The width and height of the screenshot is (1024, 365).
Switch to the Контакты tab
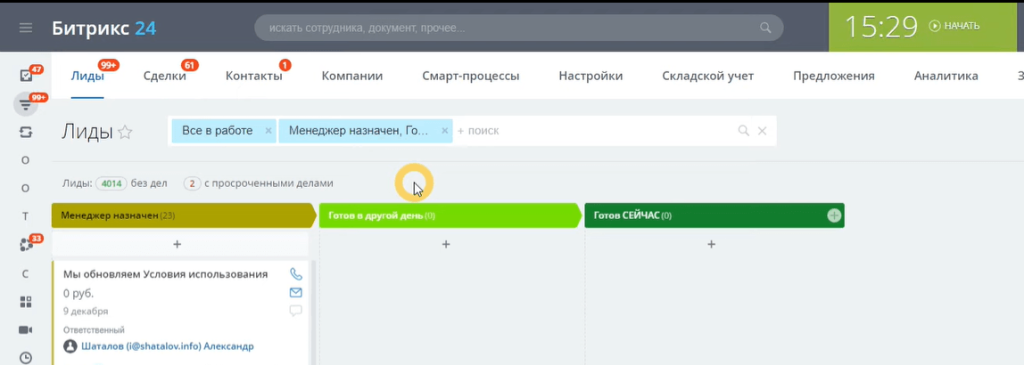coord(254,76)
